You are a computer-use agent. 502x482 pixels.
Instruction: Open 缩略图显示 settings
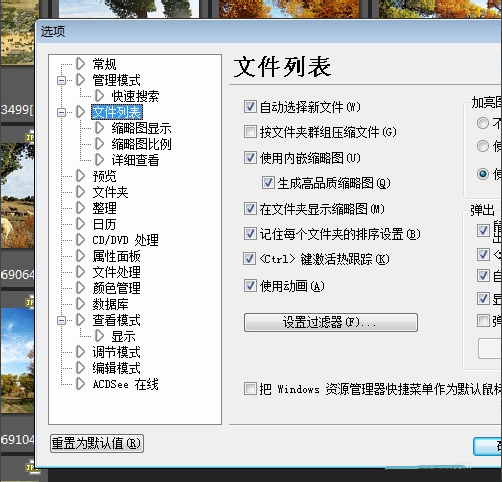[x=141, y=128]
